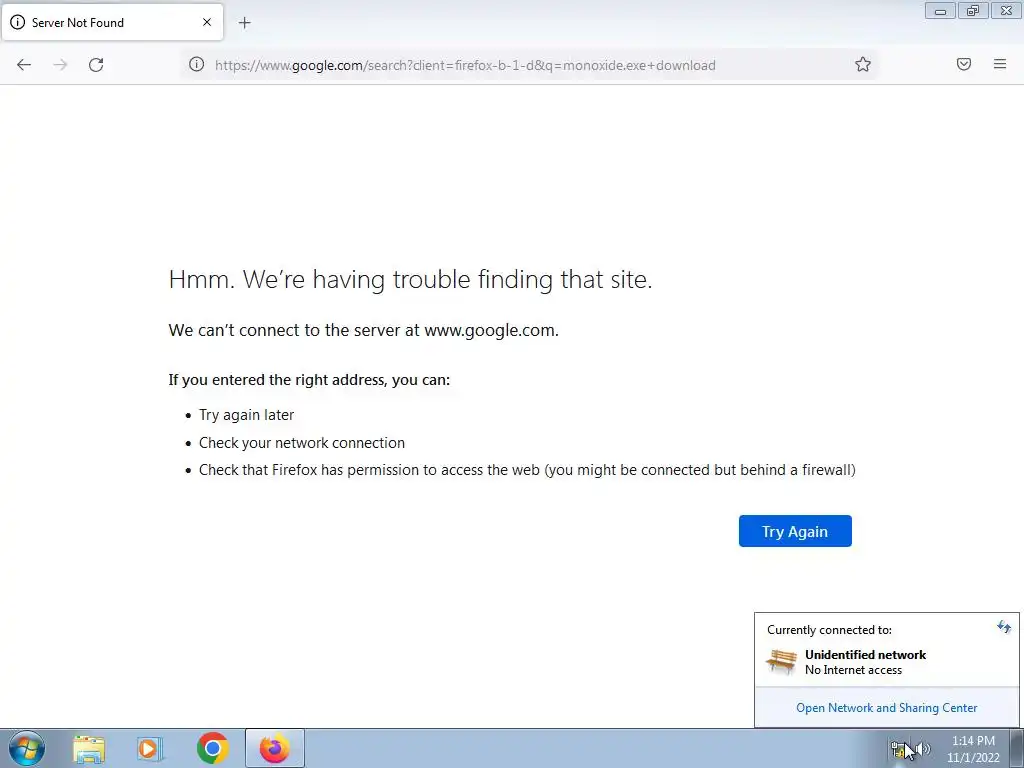Screen dimensions: 1024x768
Task: Click the 'Try again later' bullet text
Action: click(246, 415)
